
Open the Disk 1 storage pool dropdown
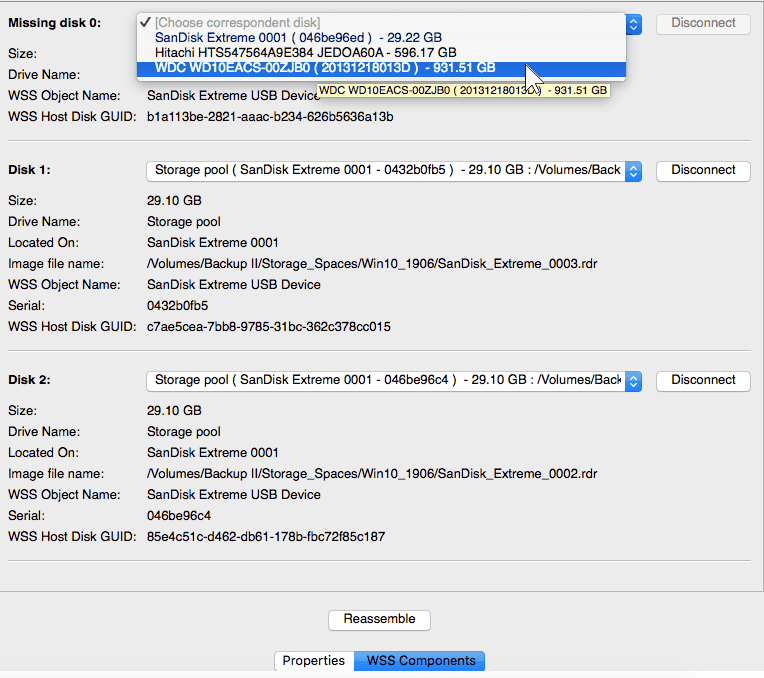394,171
